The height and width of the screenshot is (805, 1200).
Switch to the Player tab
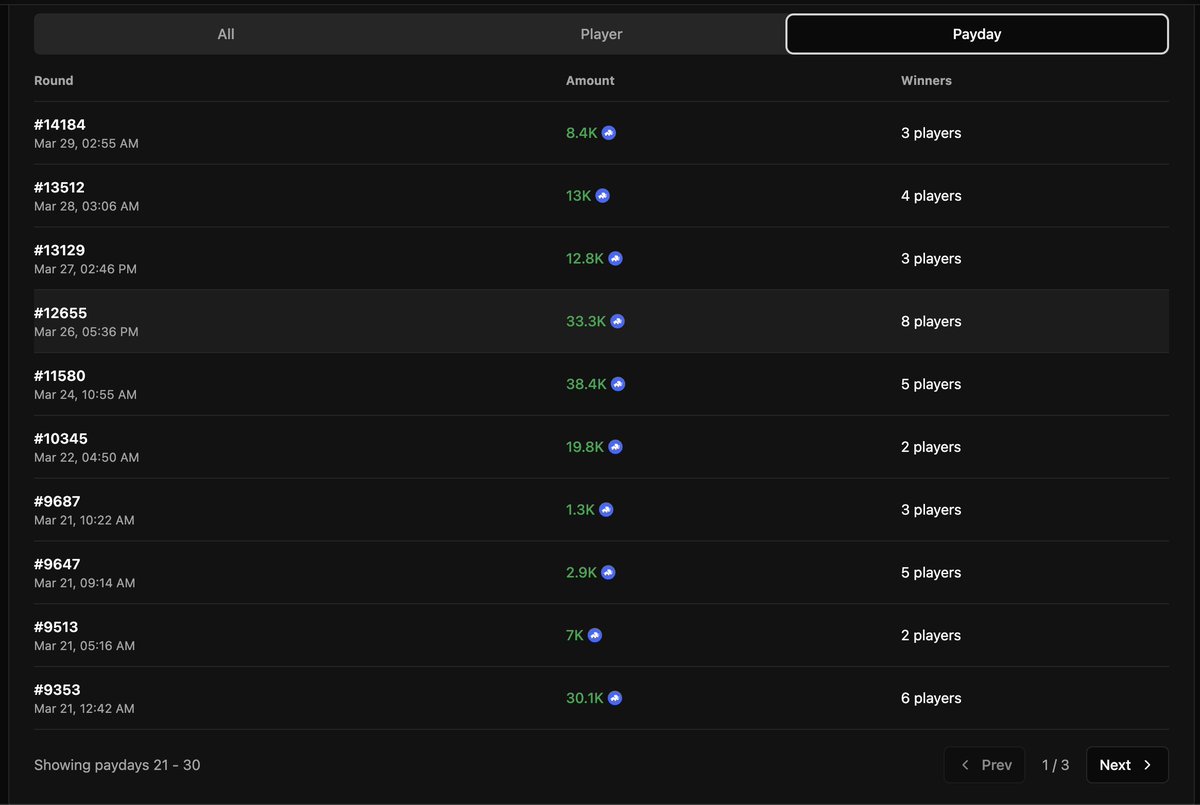(x=601, y=34)
